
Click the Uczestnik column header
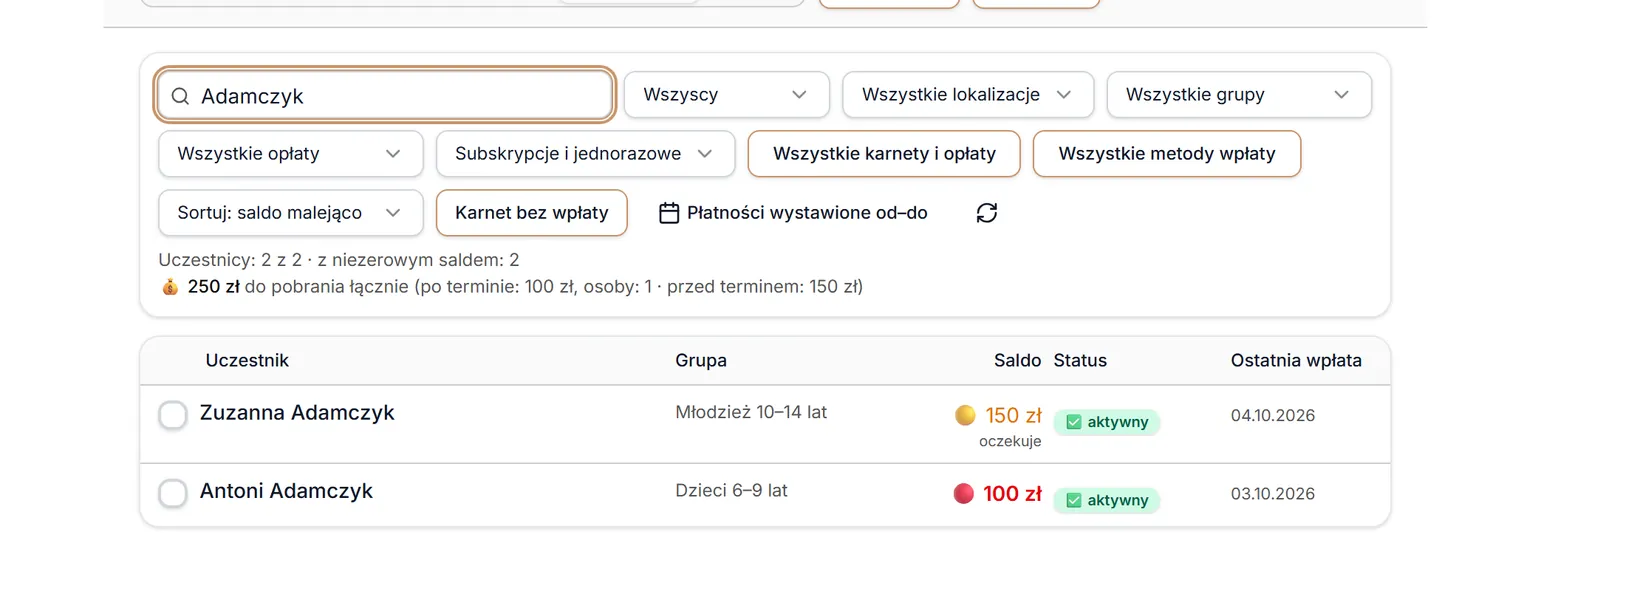coord(247,361)
